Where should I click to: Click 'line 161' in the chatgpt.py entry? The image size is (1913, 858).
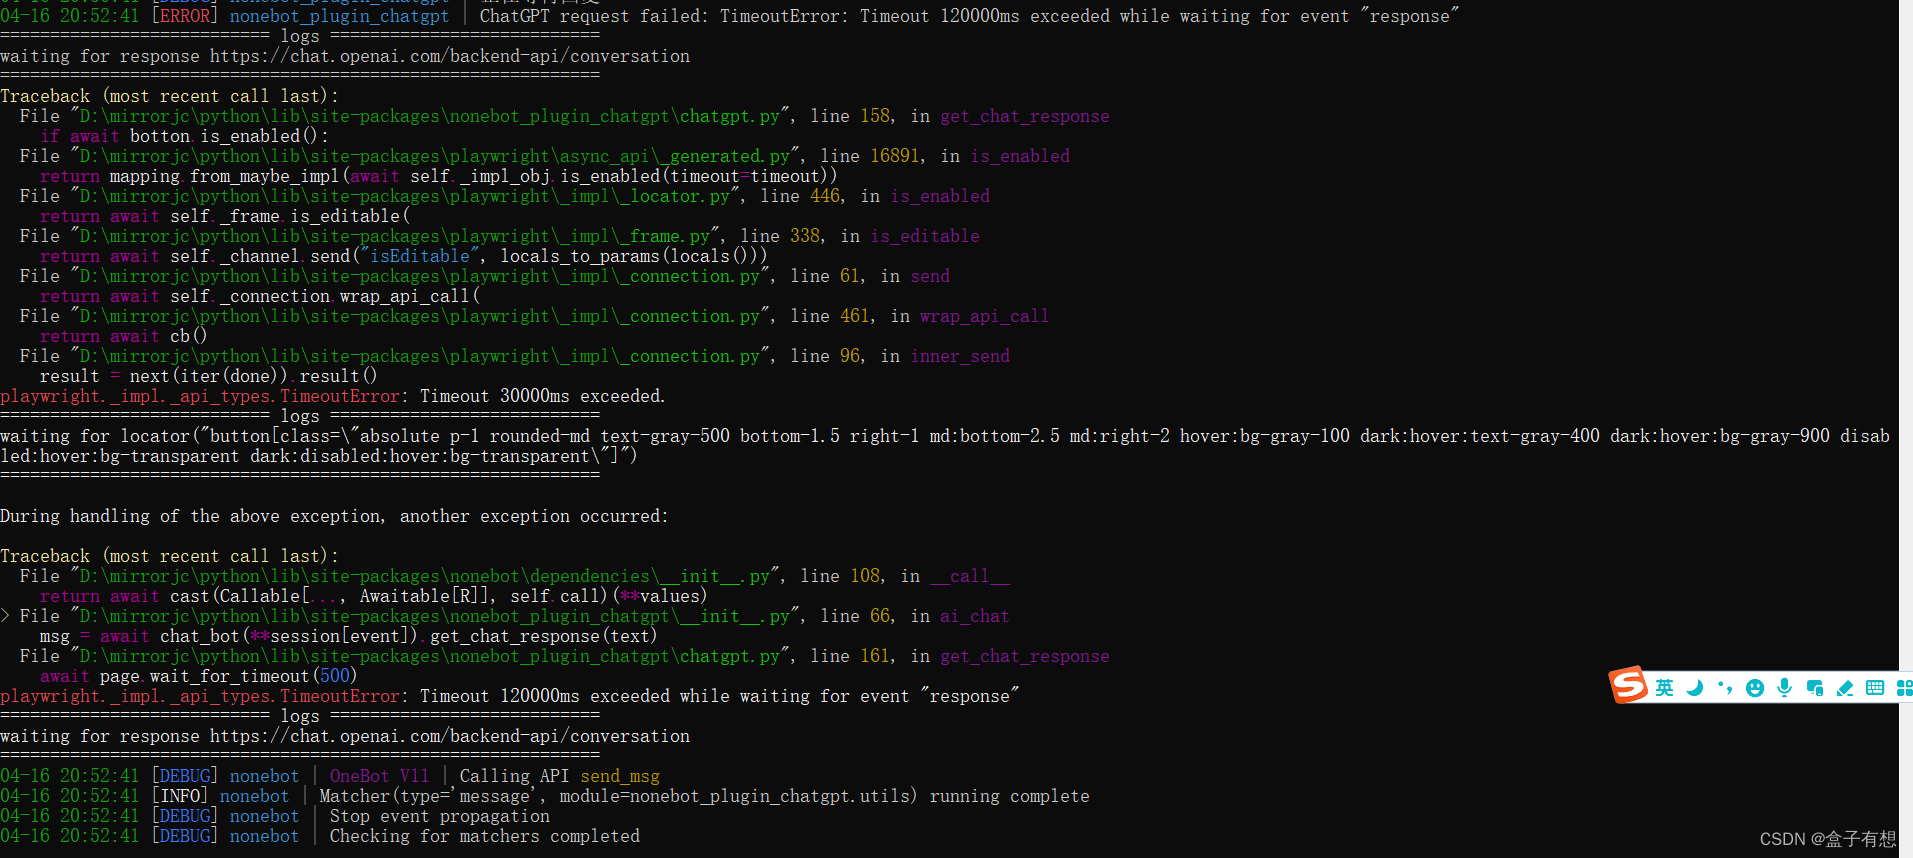point(850,656)
